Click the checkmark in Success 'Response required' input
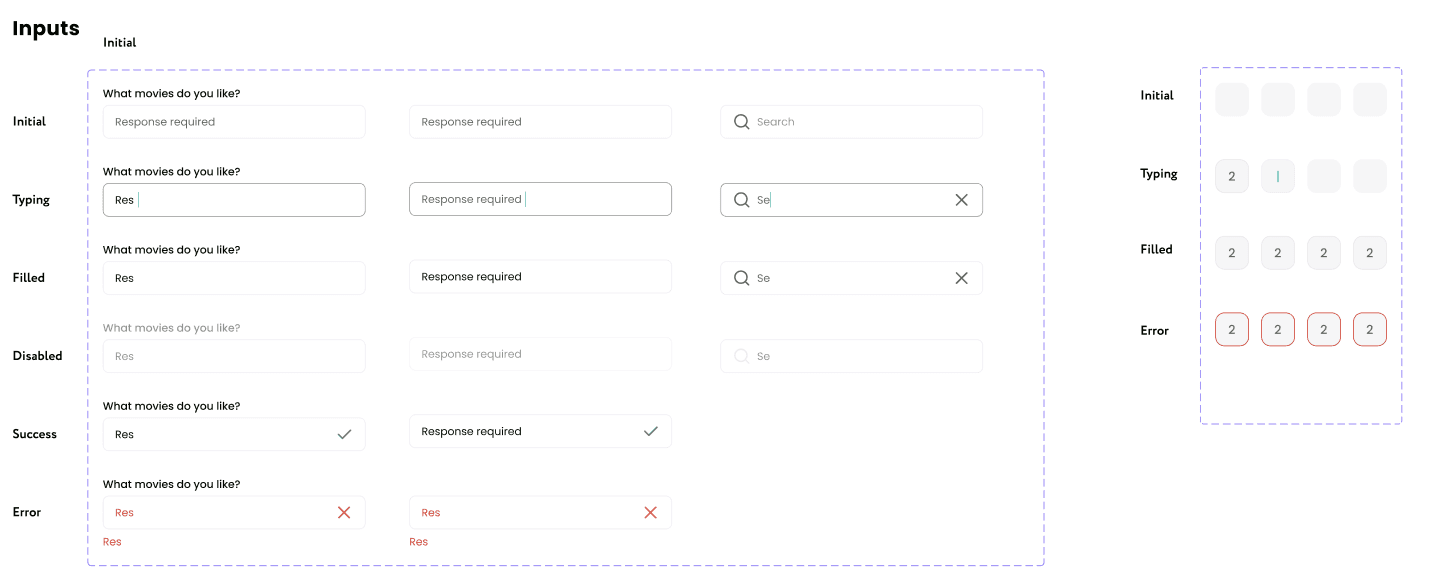The image size is (1430, 586). pyautogui.click(x=650, y=431)
